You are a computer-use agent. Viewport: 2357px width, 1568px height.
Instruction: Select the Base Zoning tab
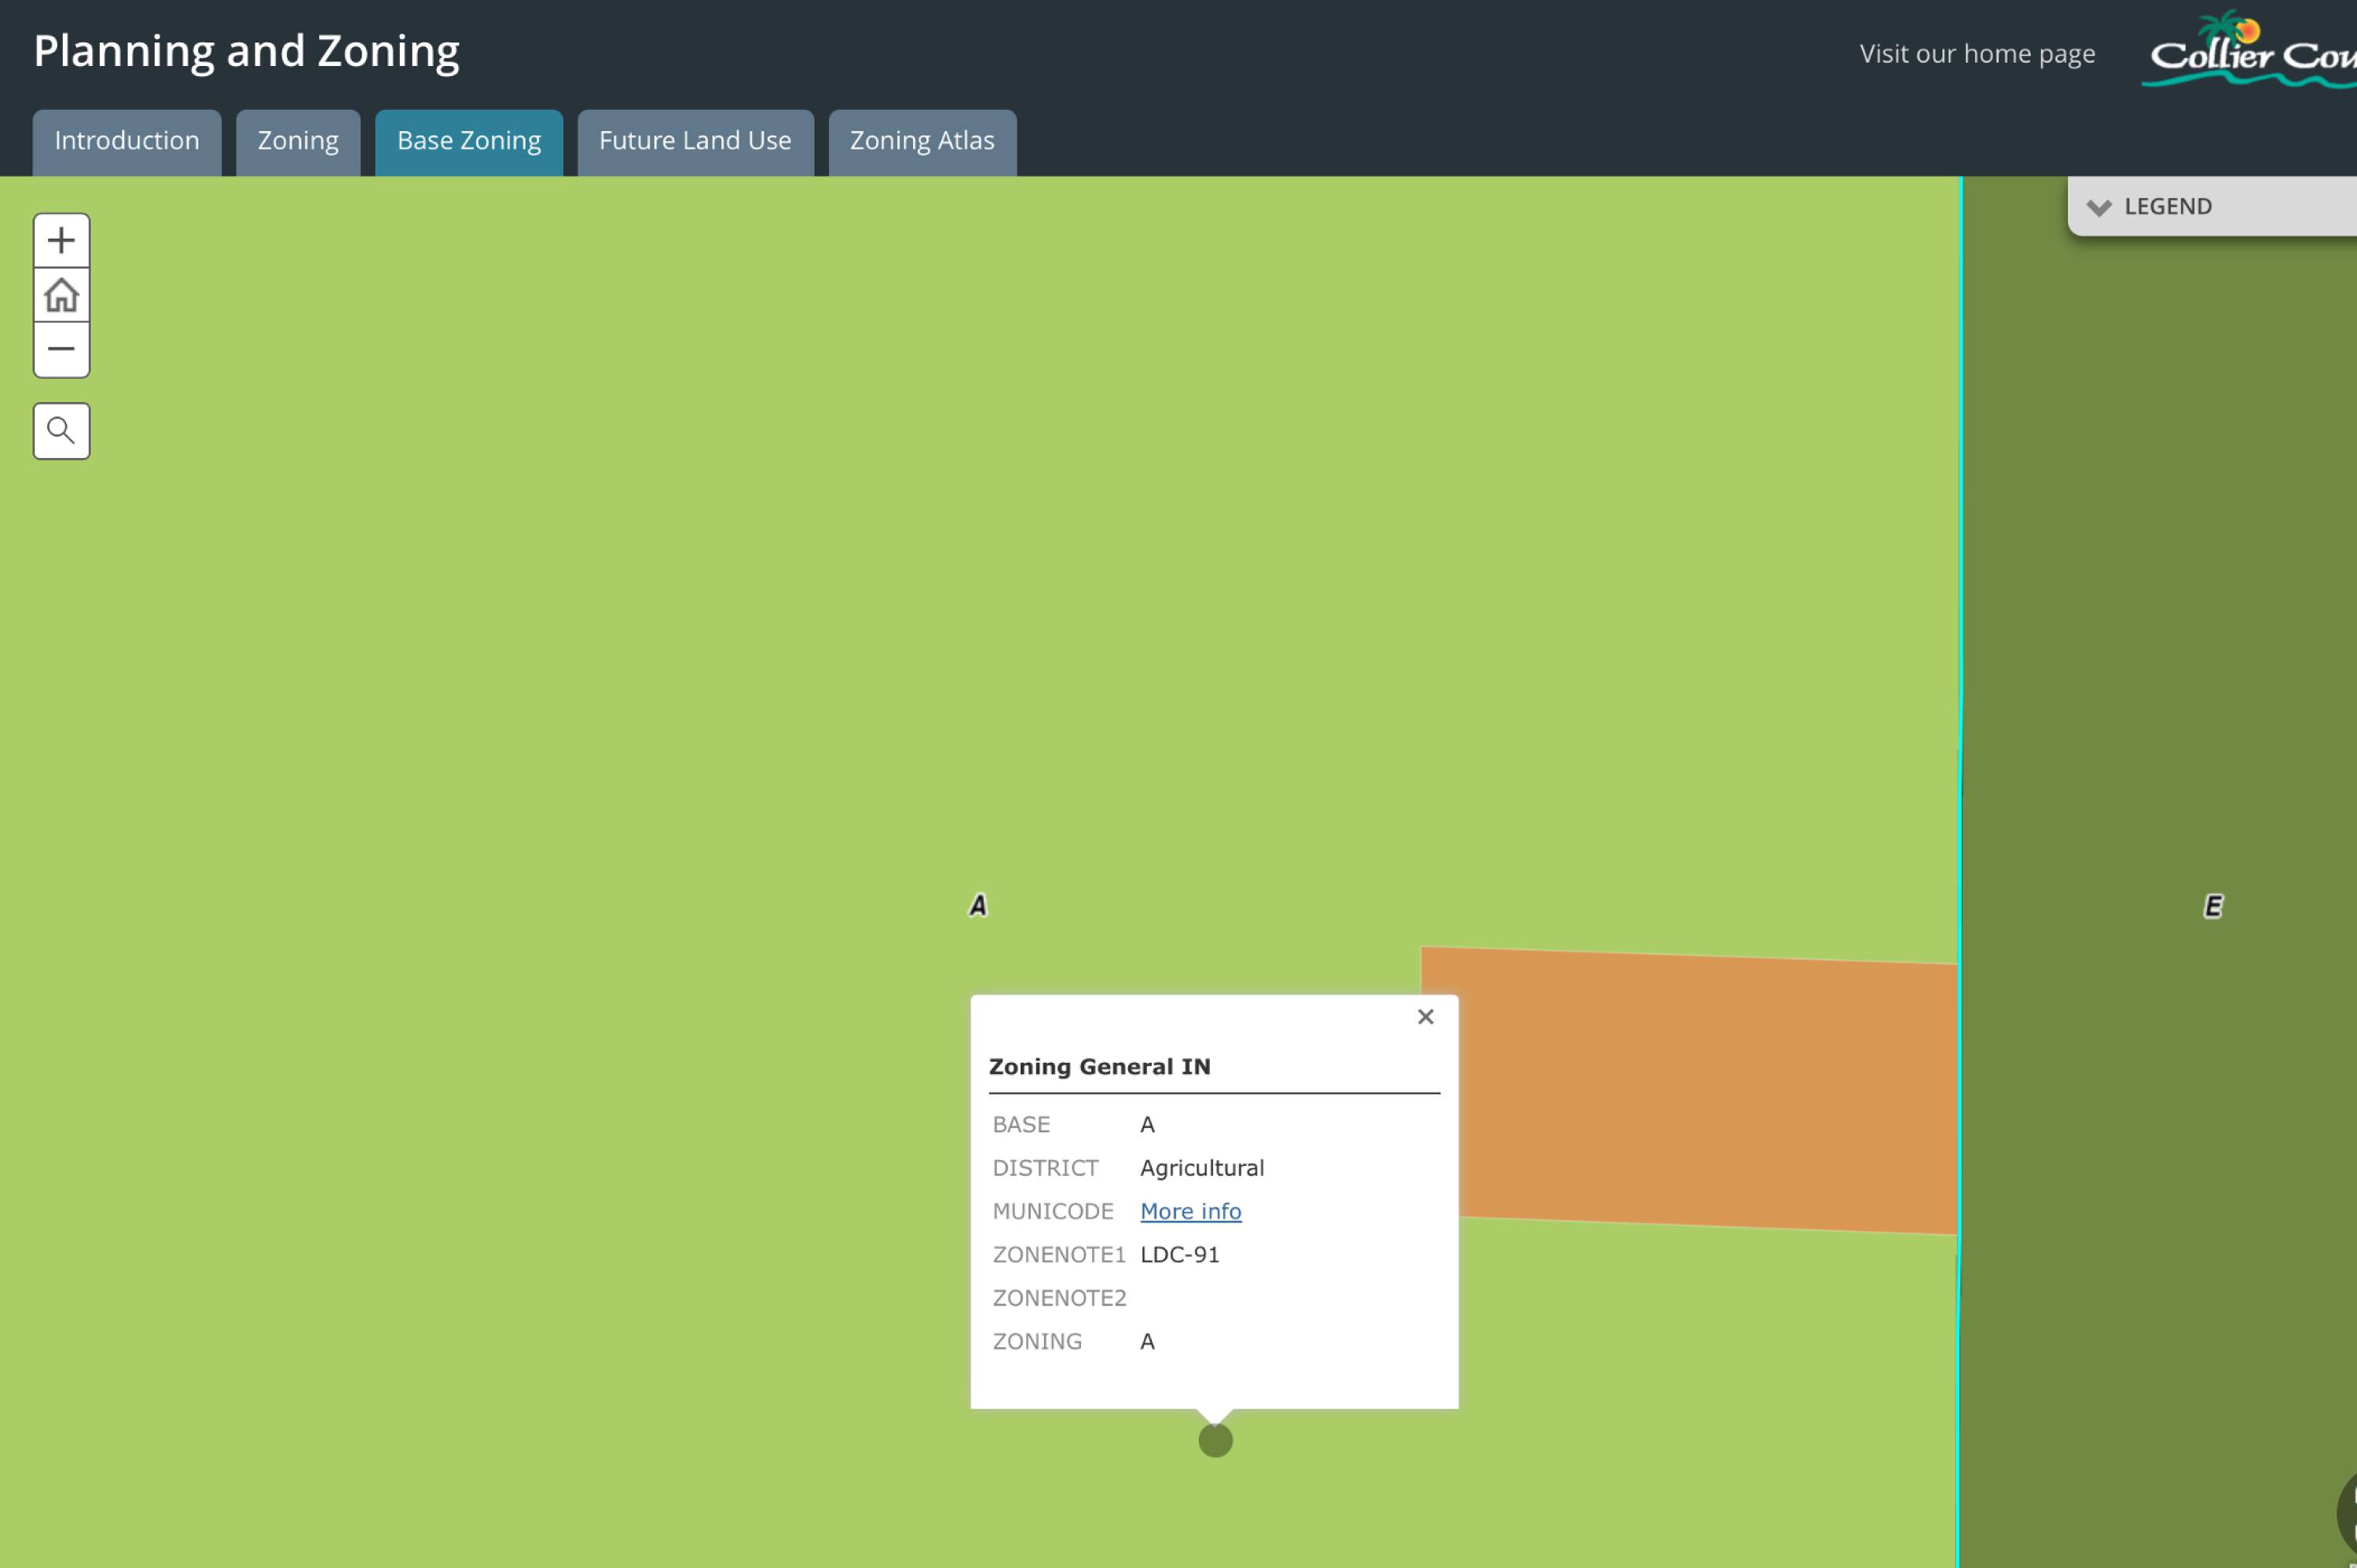pos(469,141)
